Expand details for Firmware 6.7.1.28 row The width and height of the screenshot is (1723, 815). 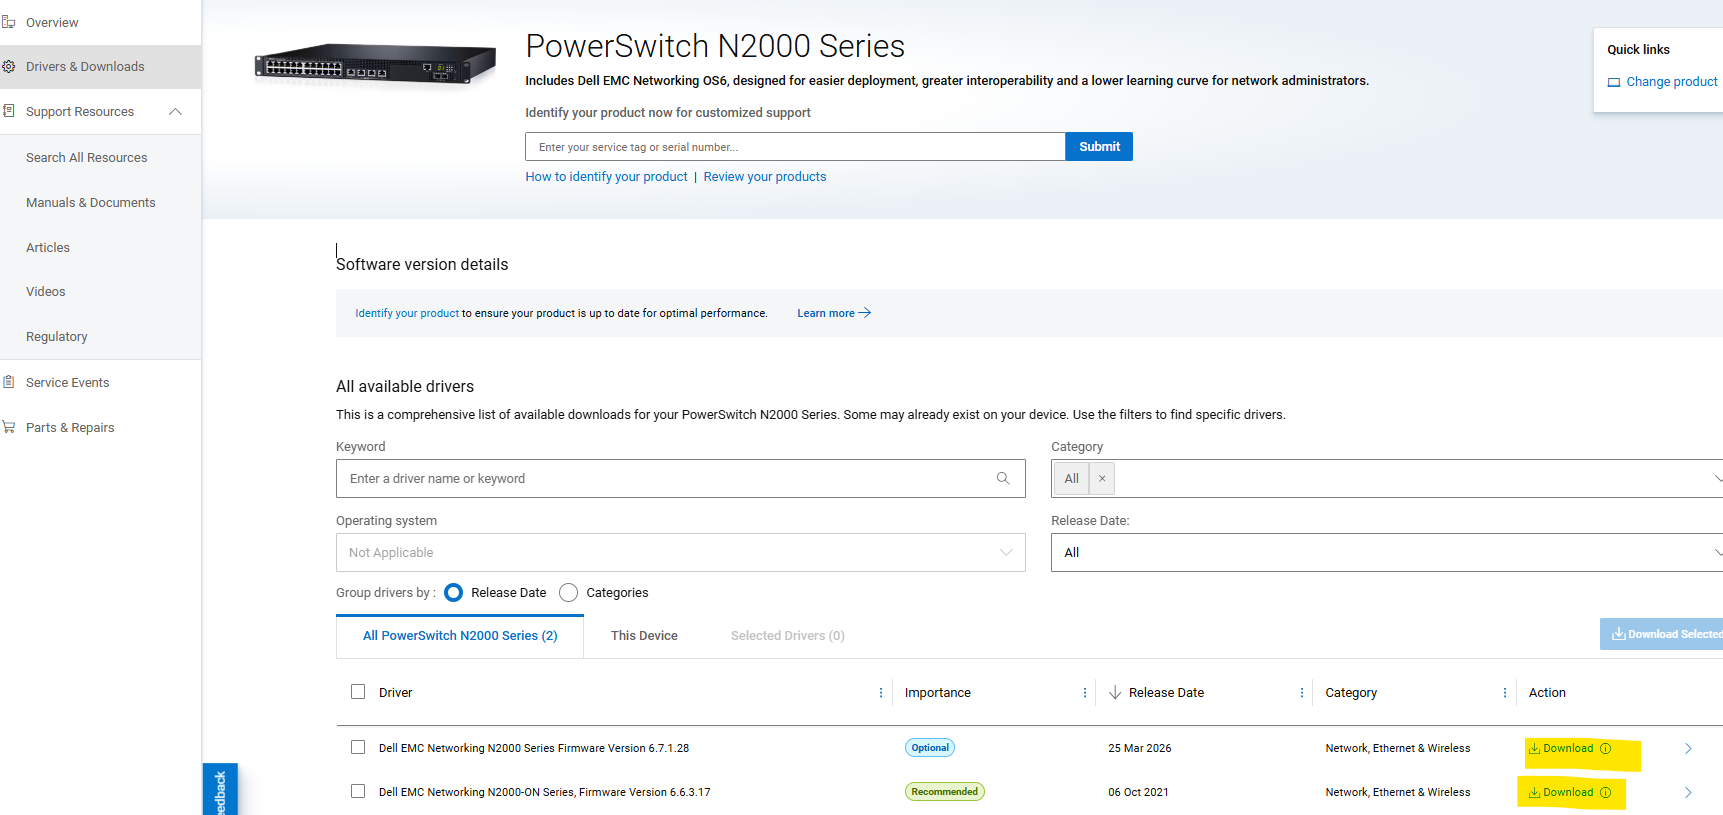tap(1688, 748)
